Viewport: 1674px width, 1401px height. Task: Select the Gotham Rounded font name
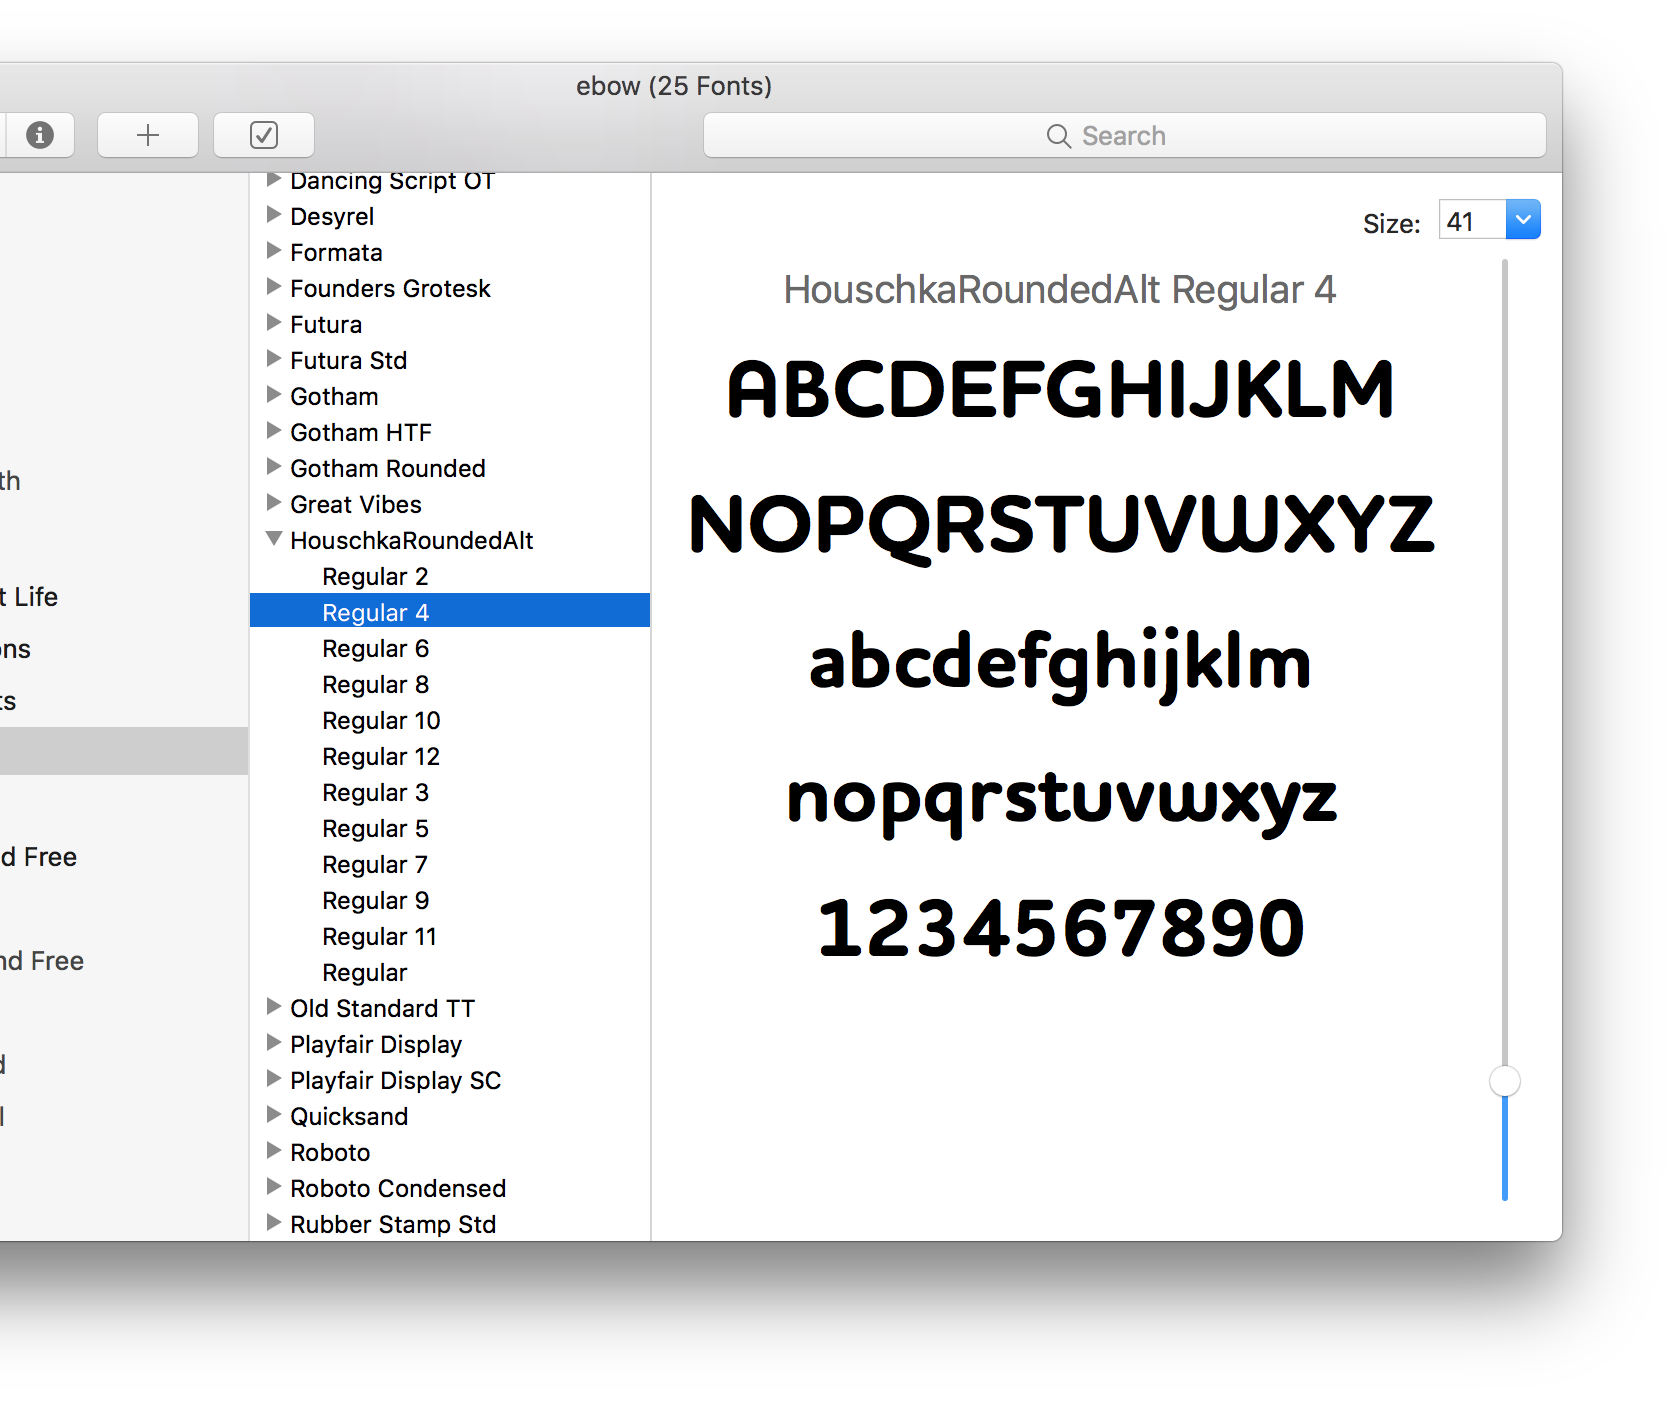pos(388,469)
